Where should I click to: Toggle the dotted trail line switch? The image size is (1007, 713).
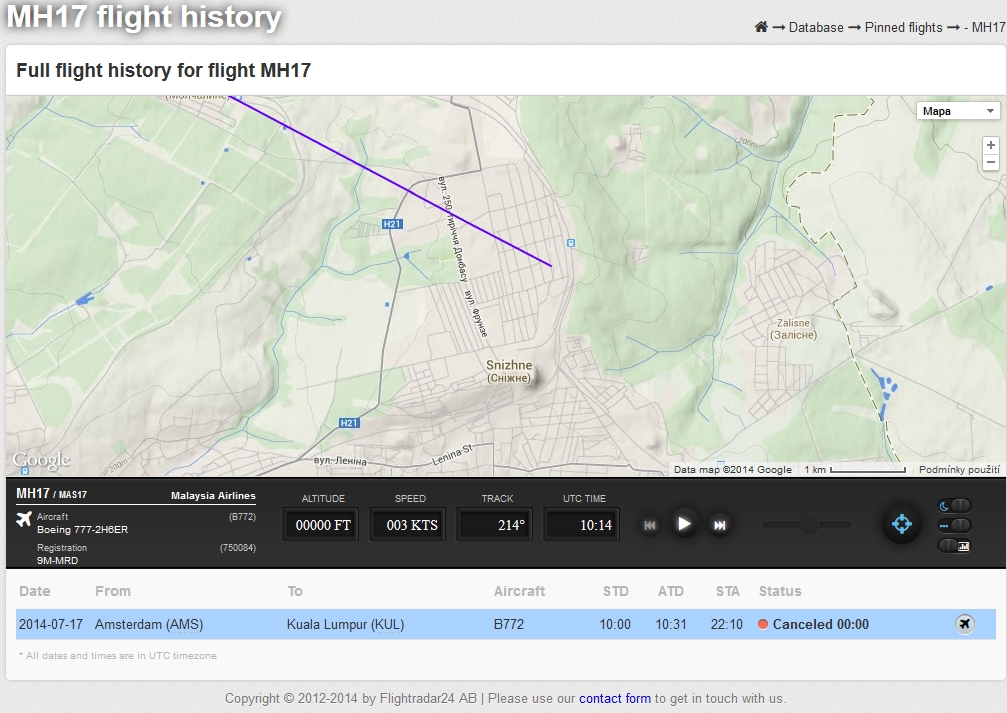[954, 525]
